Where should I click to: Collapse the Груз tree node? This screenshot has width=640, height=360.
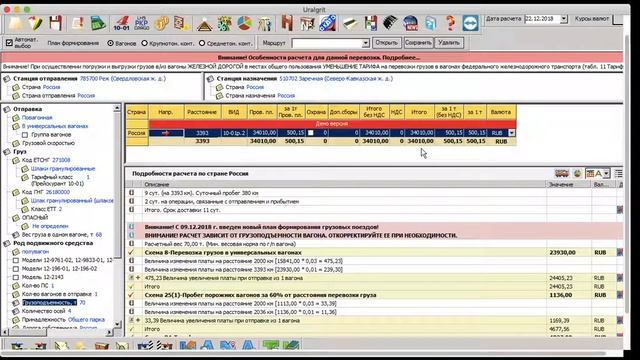coord(7,151)
